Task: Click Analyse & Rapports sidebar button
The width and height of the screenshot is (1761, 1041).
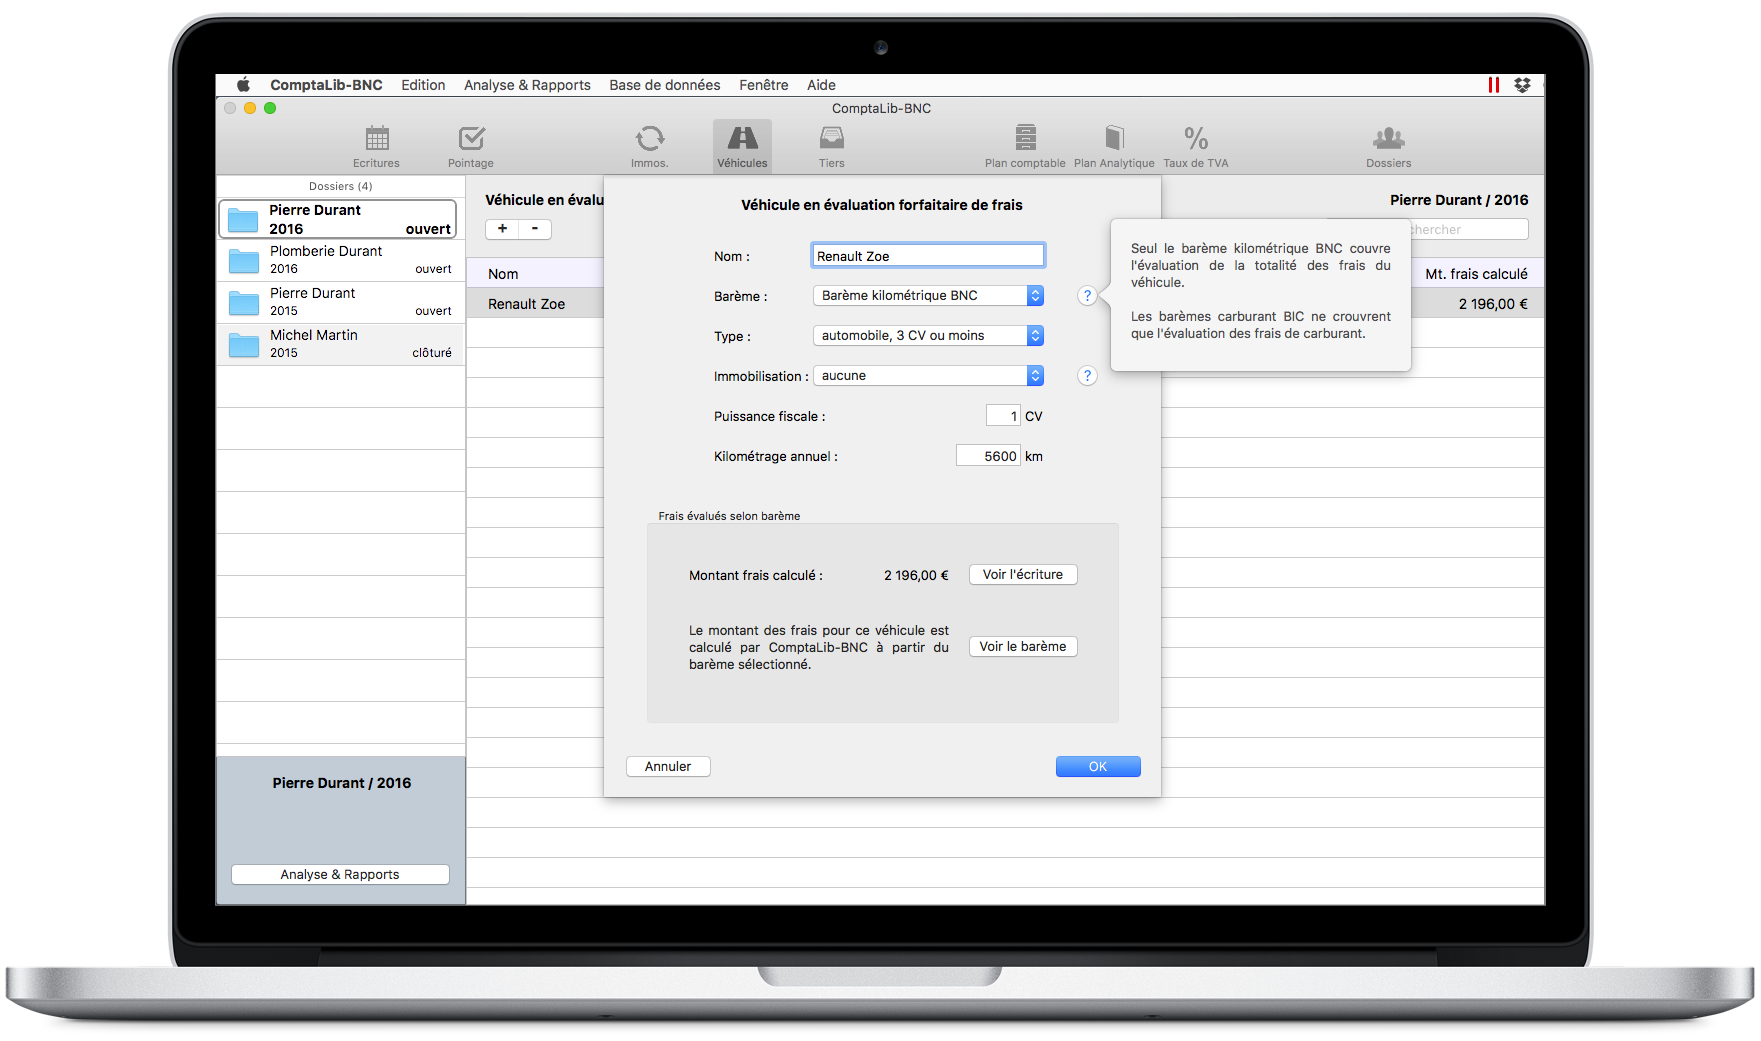Action: pyautogui.click(x=340, y=875)
